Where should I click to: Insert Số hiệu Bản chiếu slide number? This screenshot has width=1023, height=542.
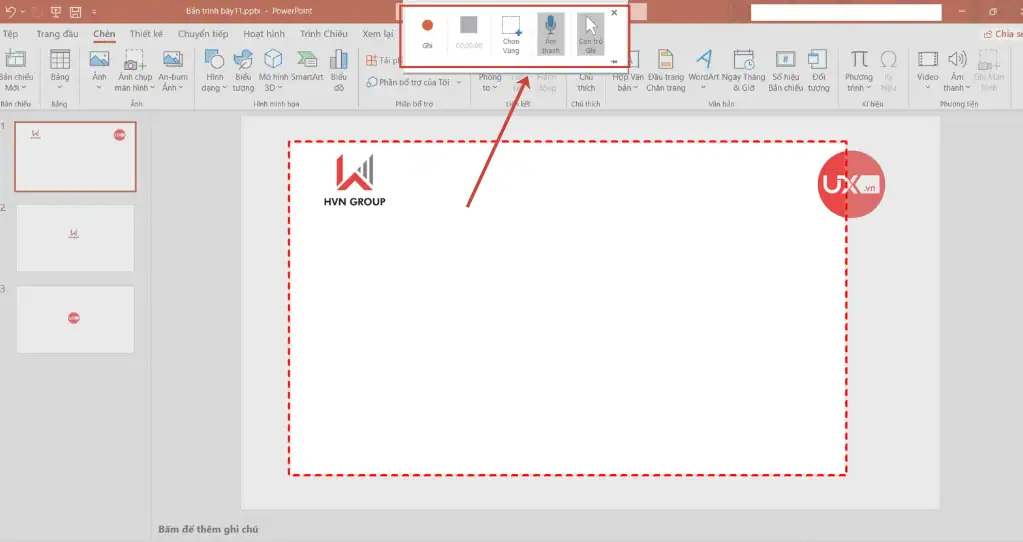tap(786, 68)
